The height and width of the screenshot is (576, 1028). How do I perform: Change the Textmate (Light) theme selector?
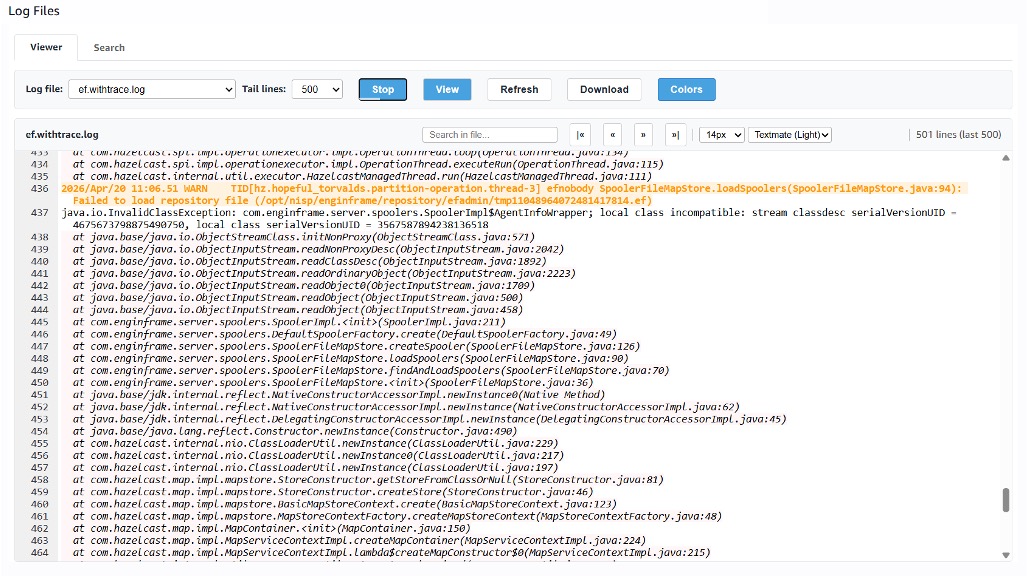click(790, 135)
